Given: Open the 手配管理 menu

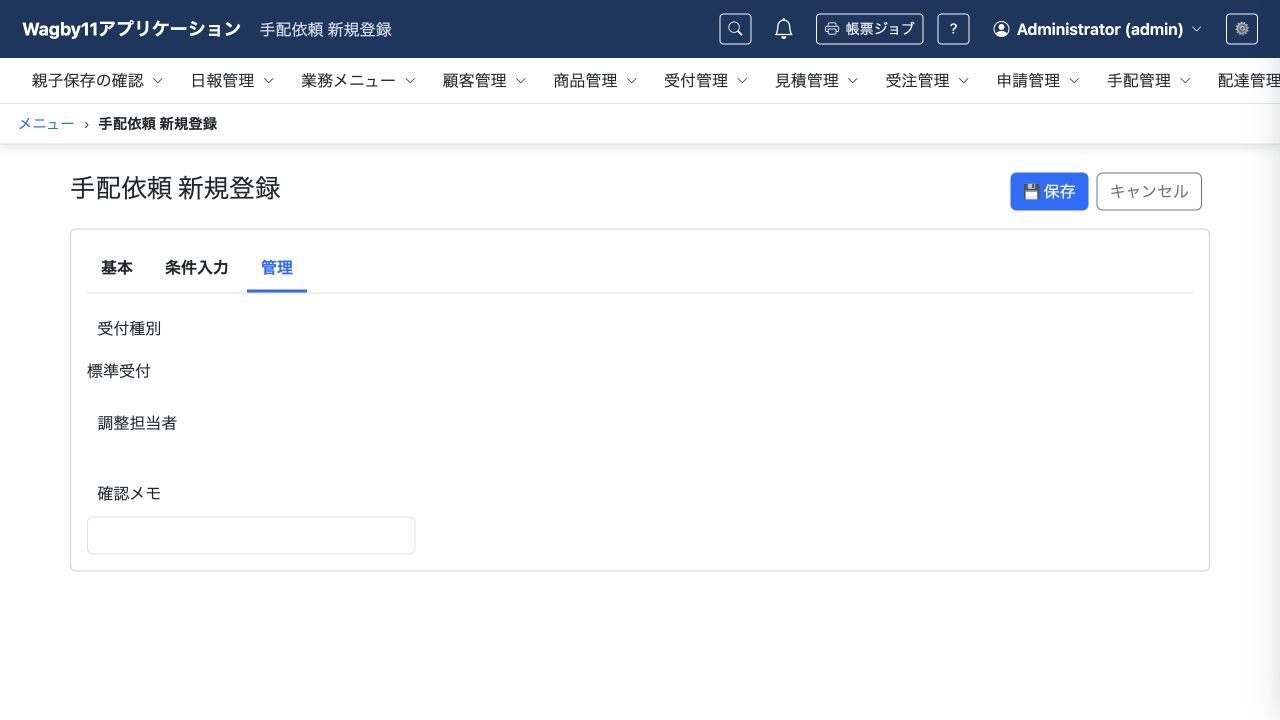Looking at the screenshot, I should click(x=1149, y=81).
